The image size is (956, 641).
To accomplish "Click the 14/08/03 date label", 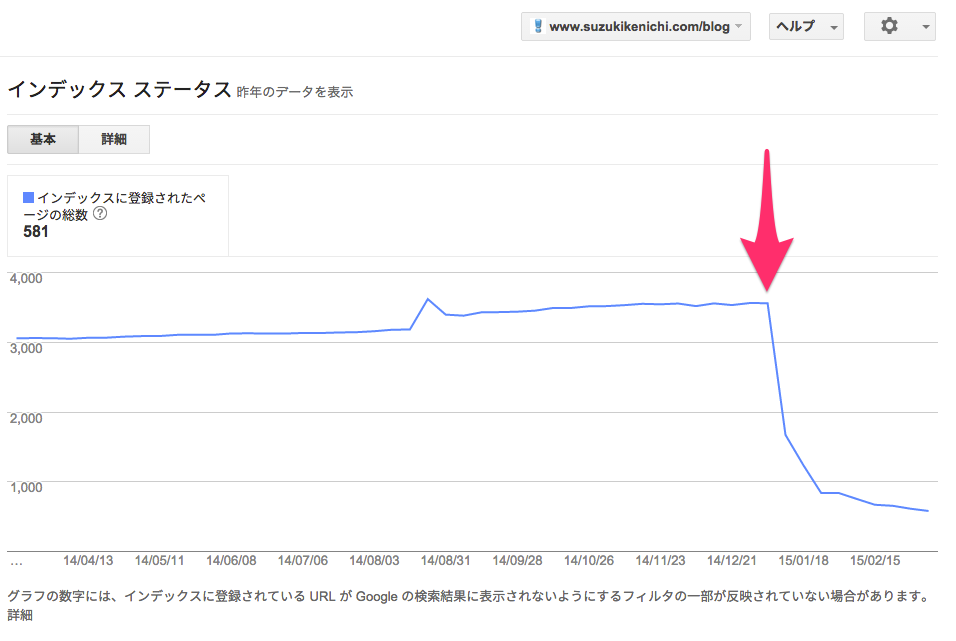I will [374, 560].
